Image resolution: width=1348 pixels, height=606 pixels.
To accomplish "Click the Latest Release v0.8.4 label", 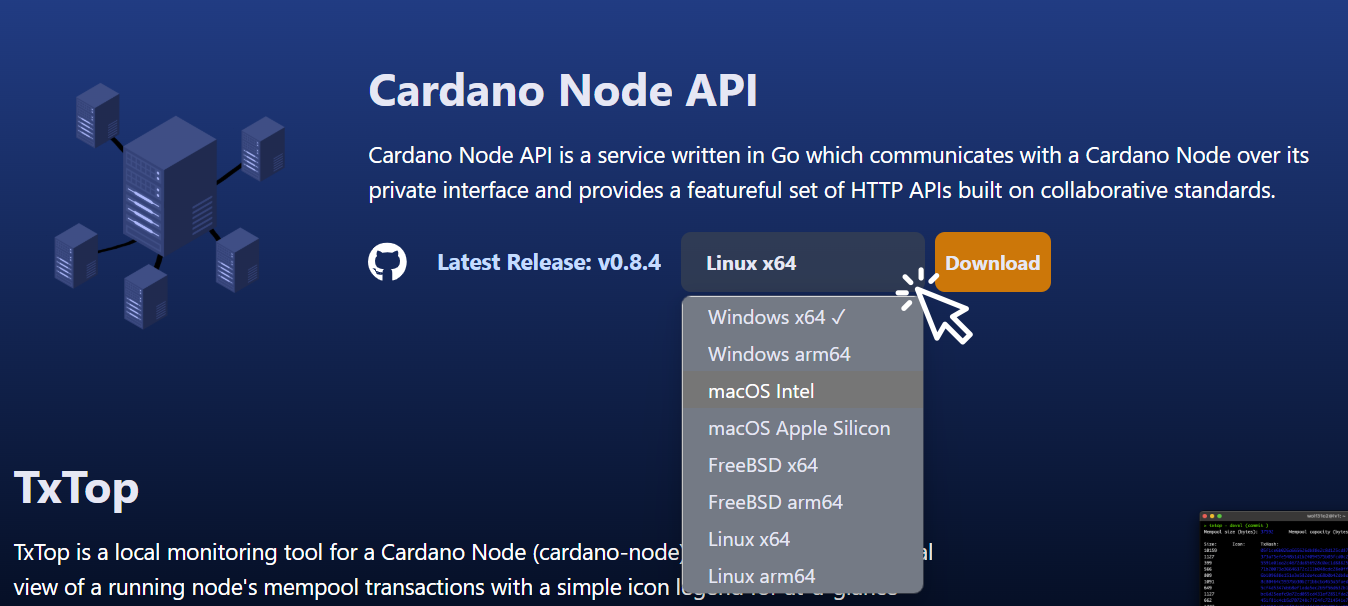I will (549, 262).
